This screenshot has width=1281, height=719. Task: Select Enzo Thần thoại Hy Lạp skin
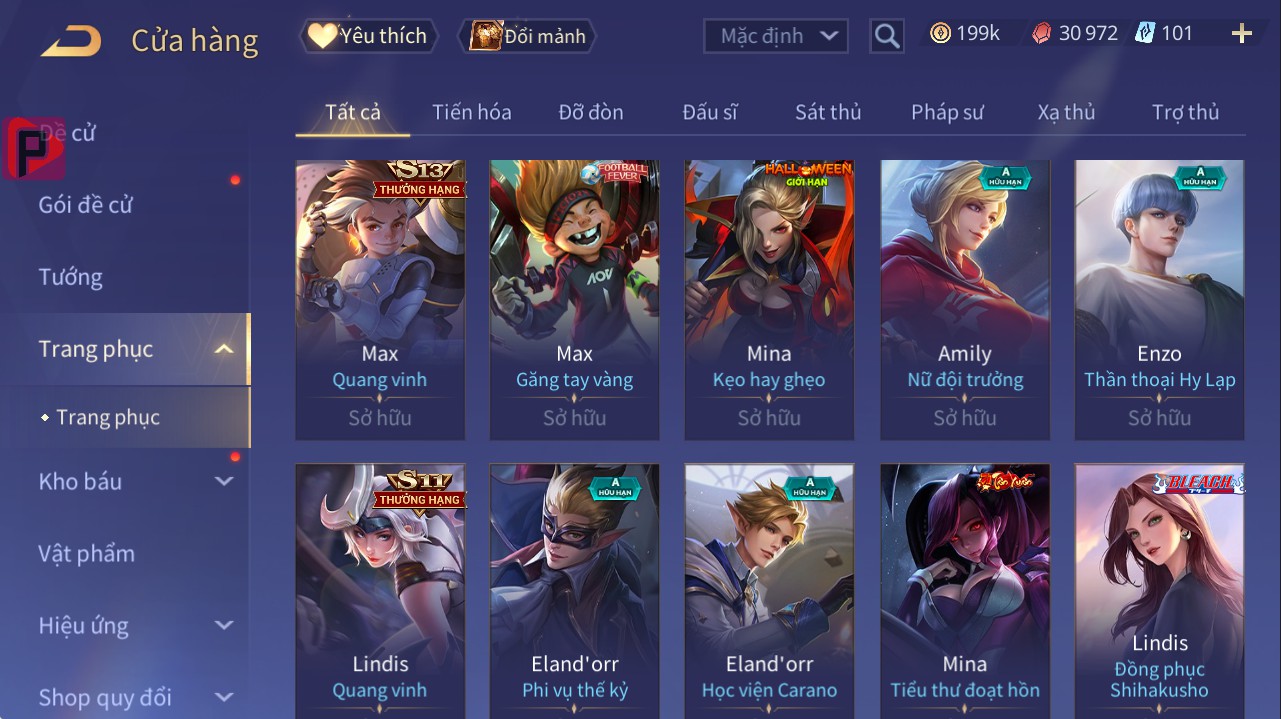click(x=1159, y=300)
